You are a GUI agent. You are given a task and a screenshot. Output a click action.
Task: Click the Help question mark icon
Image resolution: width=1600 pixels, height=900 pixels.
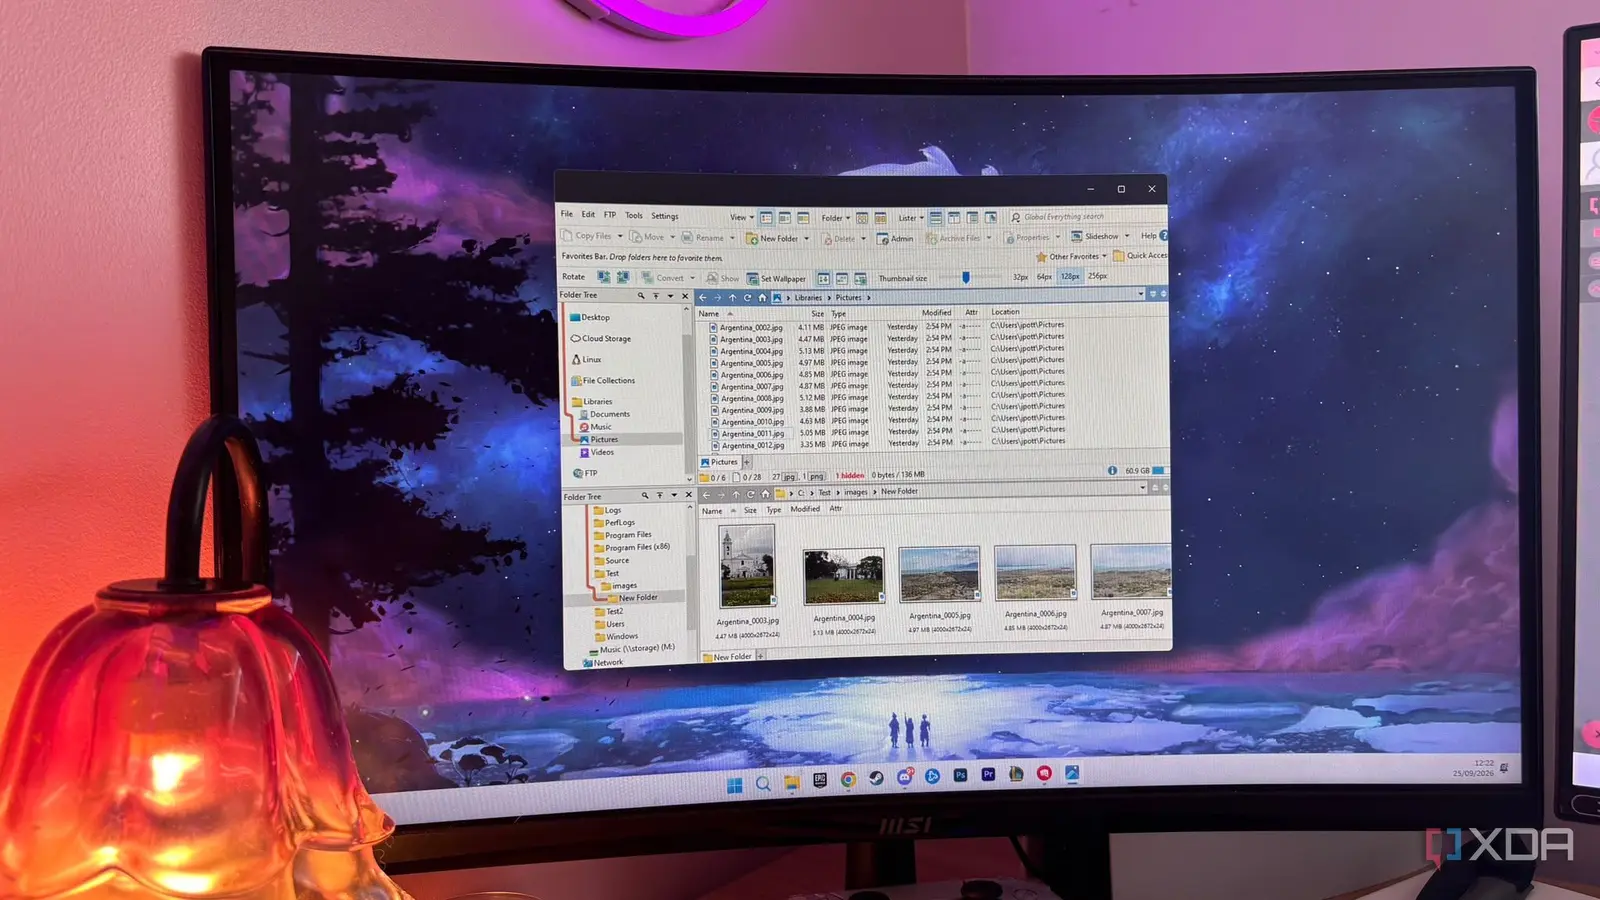coord(1164,235)
